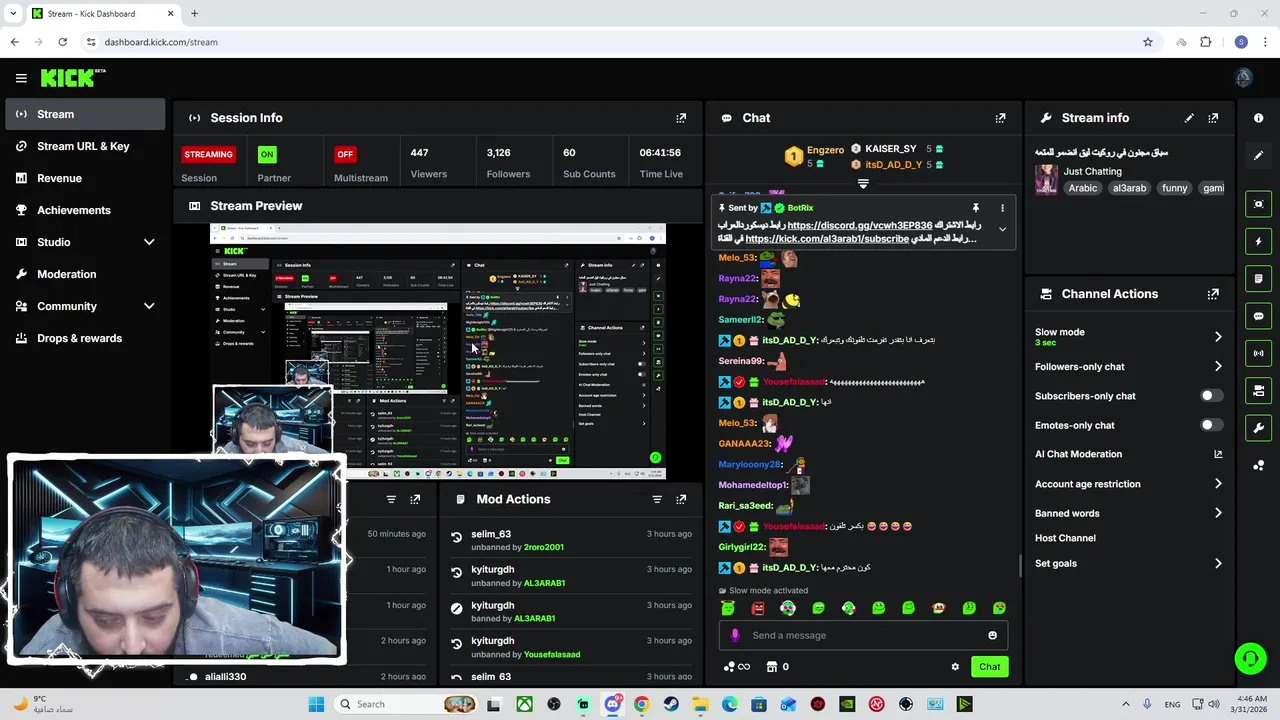The width and height of the screenshot is (1280, 720).
Task: Expand the Studio sidebar section
Action: (149, 242)
